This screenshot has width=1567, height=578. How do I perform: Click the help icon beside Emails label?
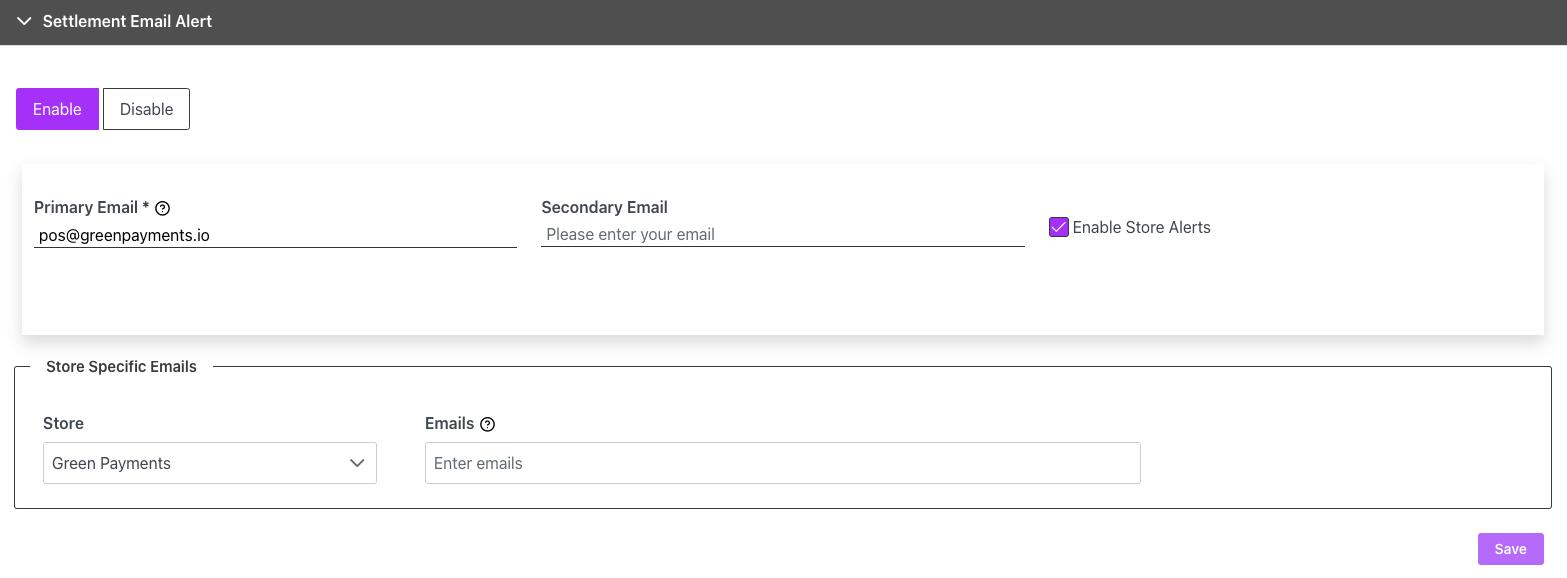[x=488, y=424]
